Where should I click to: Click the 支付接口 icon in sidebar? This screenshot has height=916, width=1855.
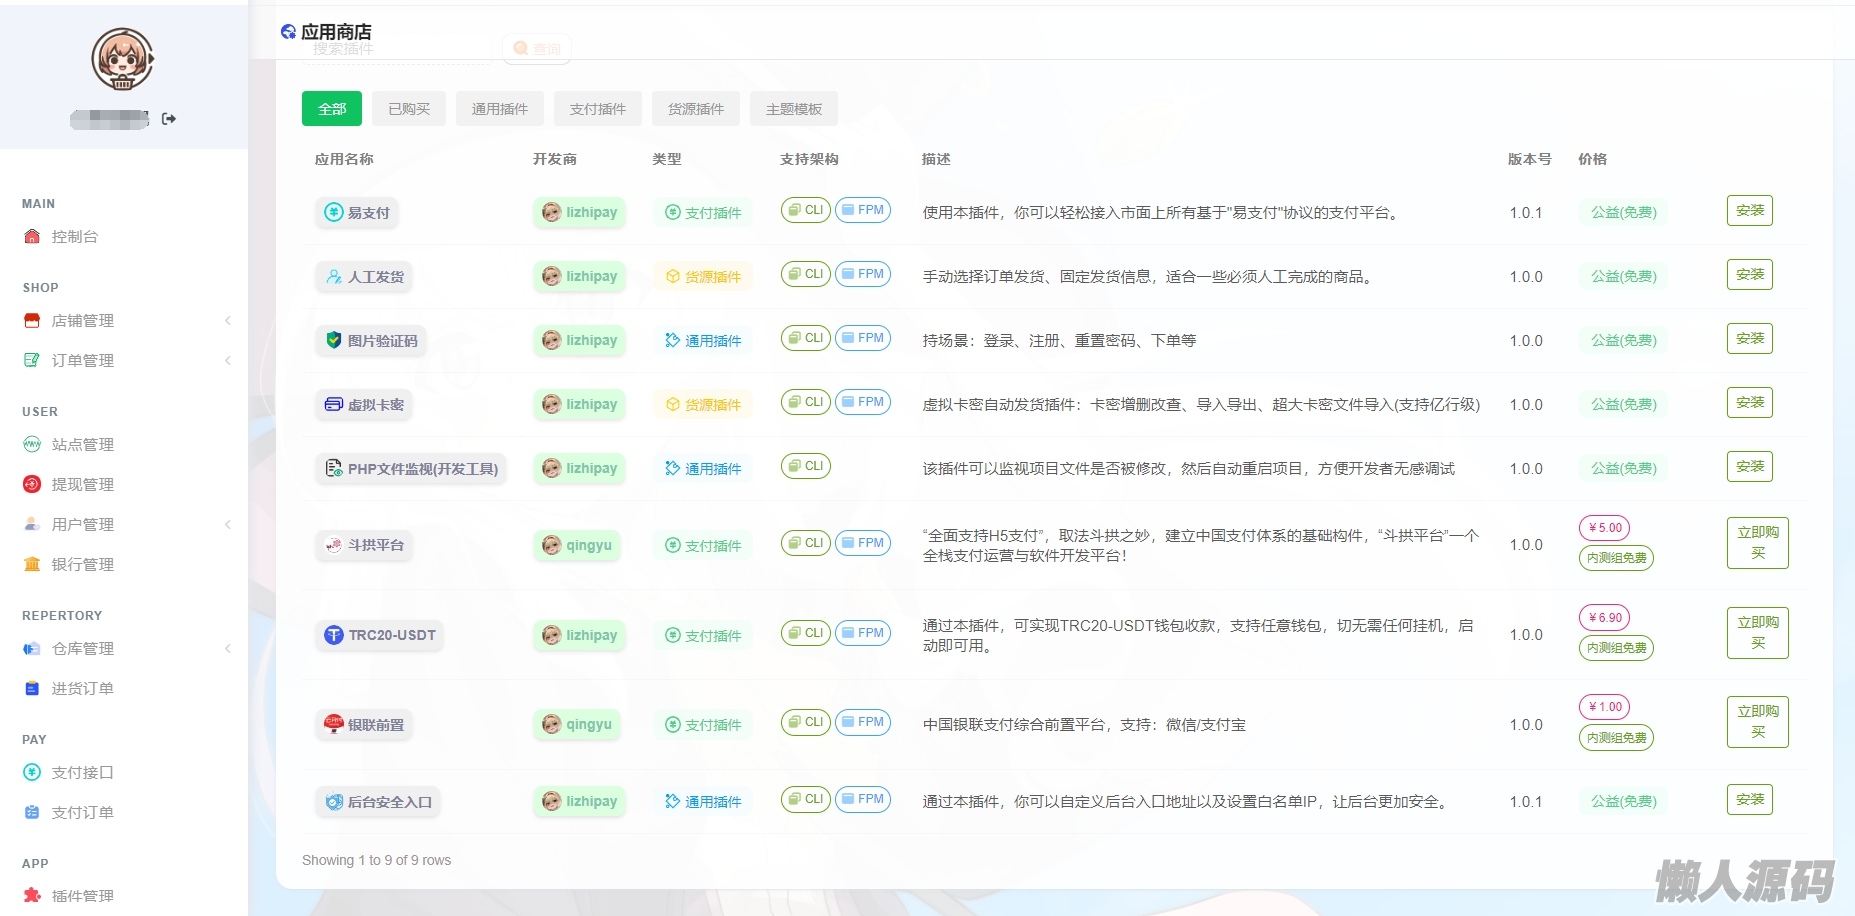[x=32, y=773]
